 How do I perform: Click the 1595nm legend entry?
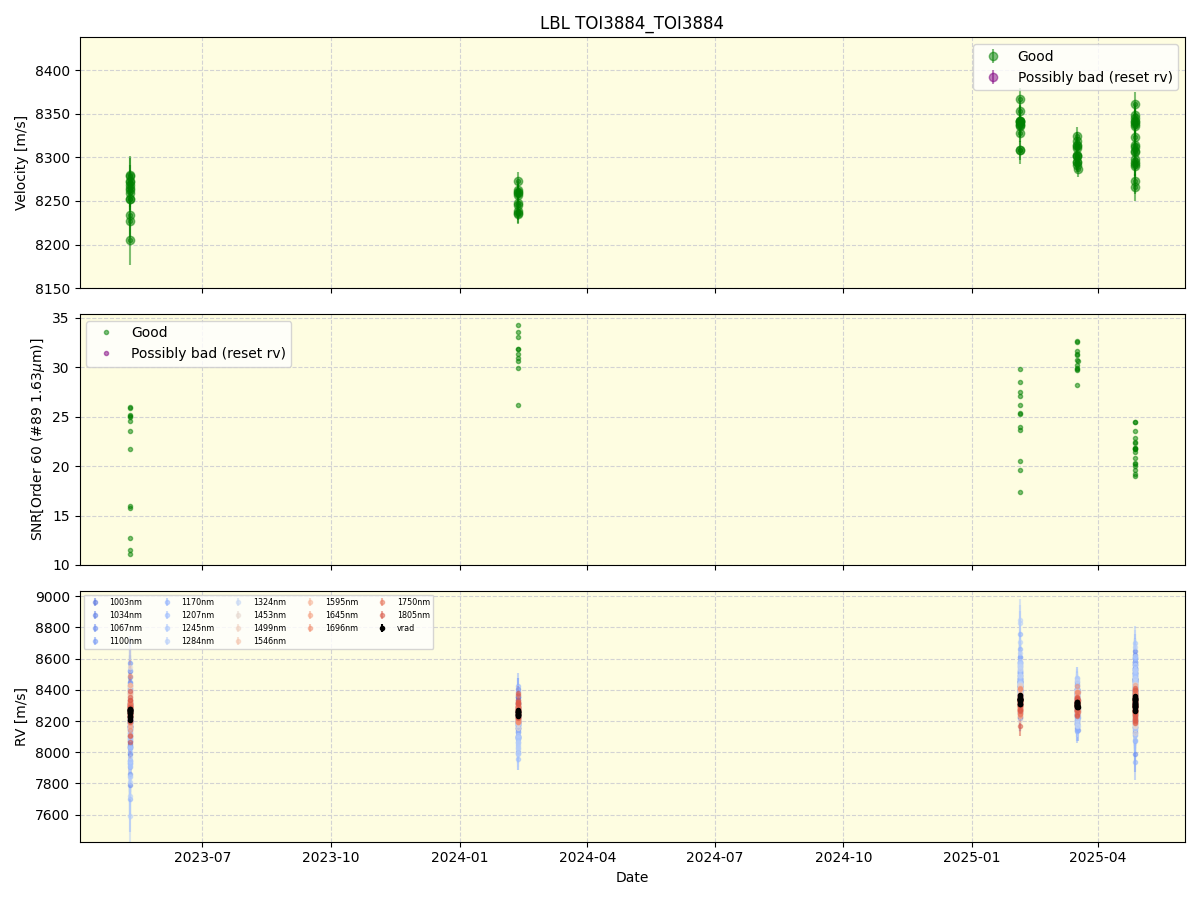(341, 602)
